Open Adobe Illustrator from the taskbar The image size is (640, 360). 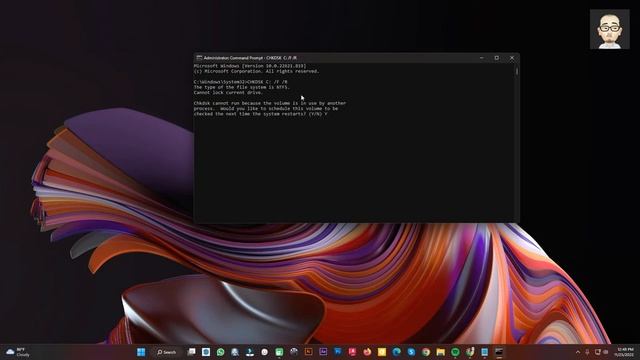pyautogui.click(x=309, y=352)
